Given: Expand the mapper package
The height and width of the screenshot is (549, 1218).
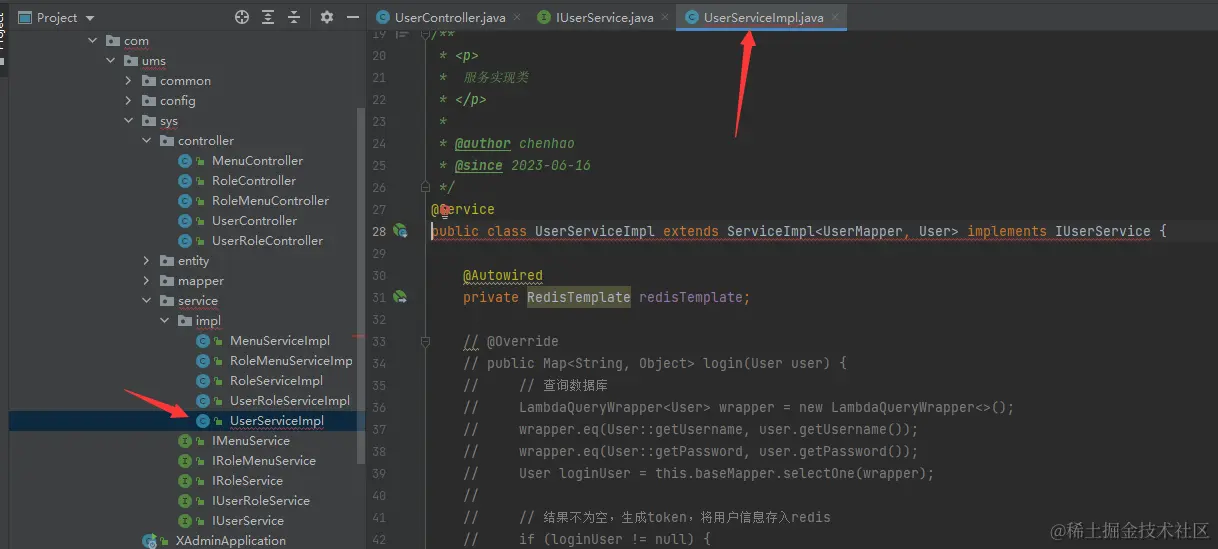Looking at the screenshot, I should point(146,281).
